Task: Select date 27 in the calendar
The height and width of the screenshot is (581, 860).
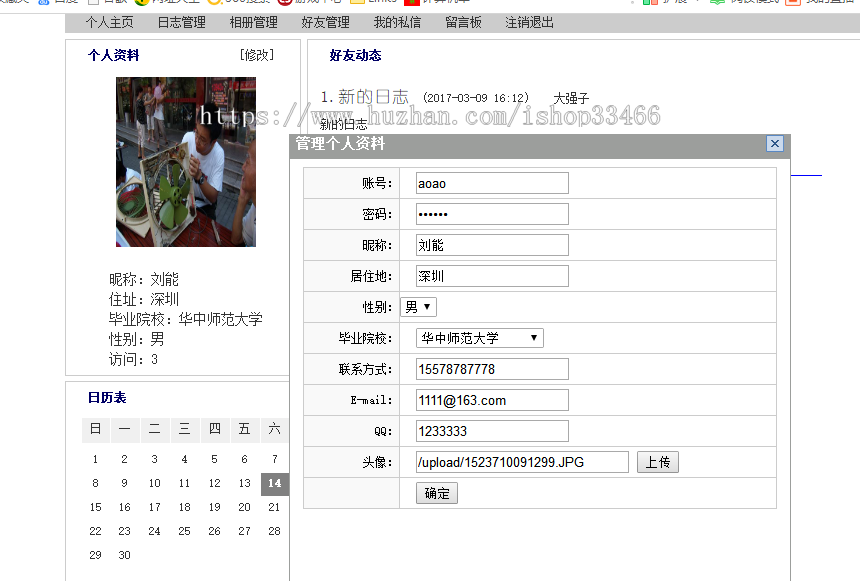Action: pos(245,531)
